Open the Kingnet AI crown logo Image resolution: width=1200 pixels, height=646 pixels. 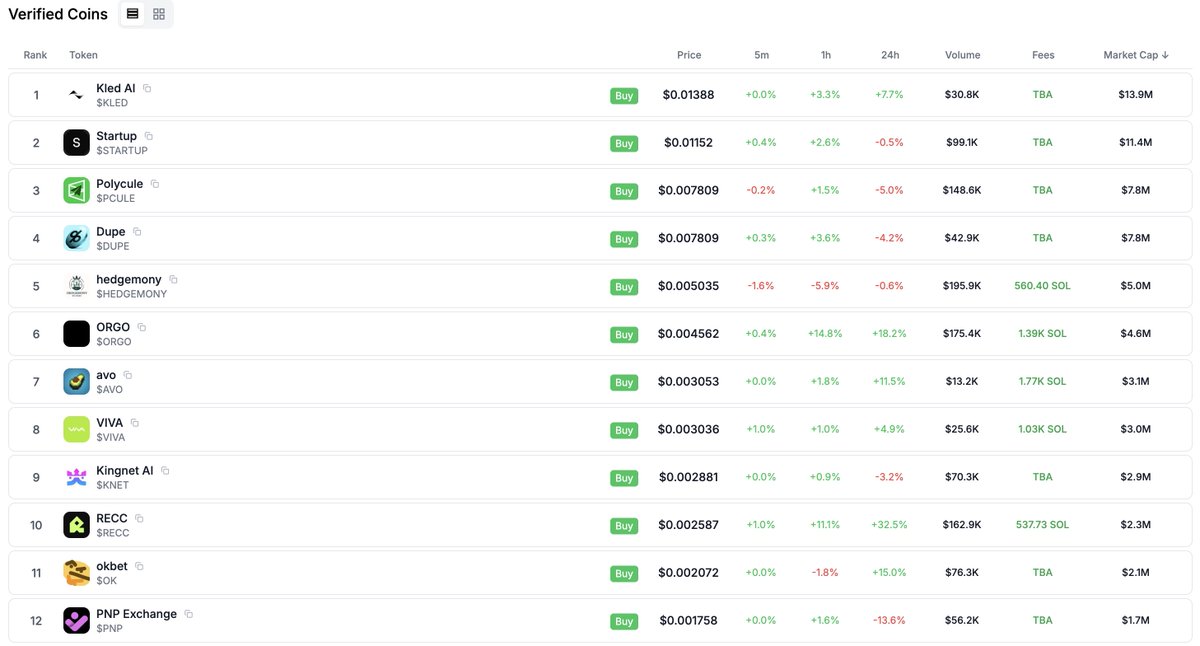tap(77, 477)
